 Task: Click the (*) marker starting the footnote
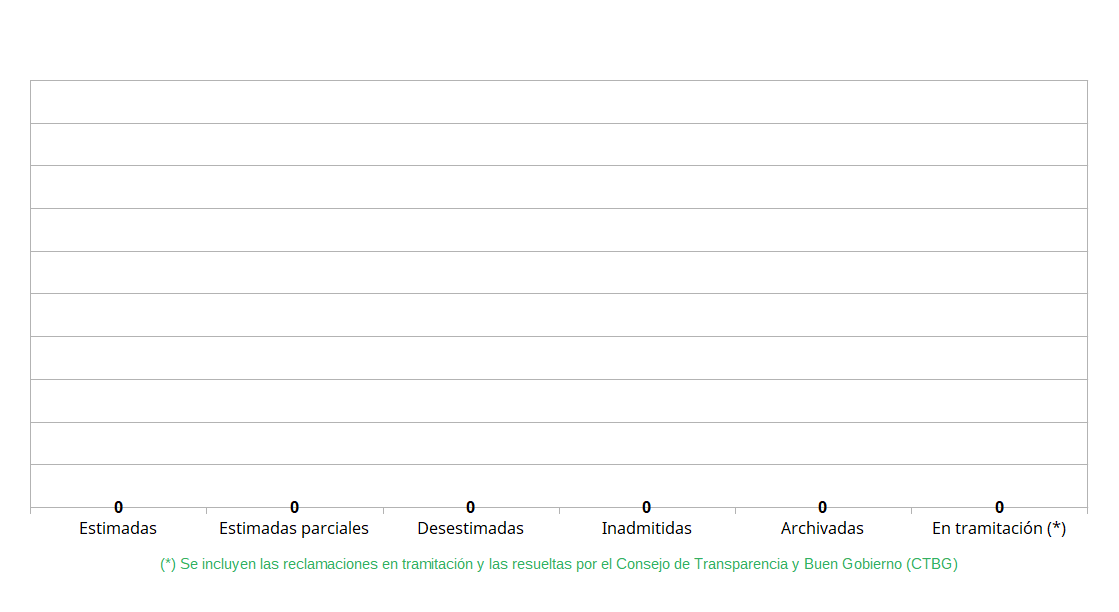[168, 564]
